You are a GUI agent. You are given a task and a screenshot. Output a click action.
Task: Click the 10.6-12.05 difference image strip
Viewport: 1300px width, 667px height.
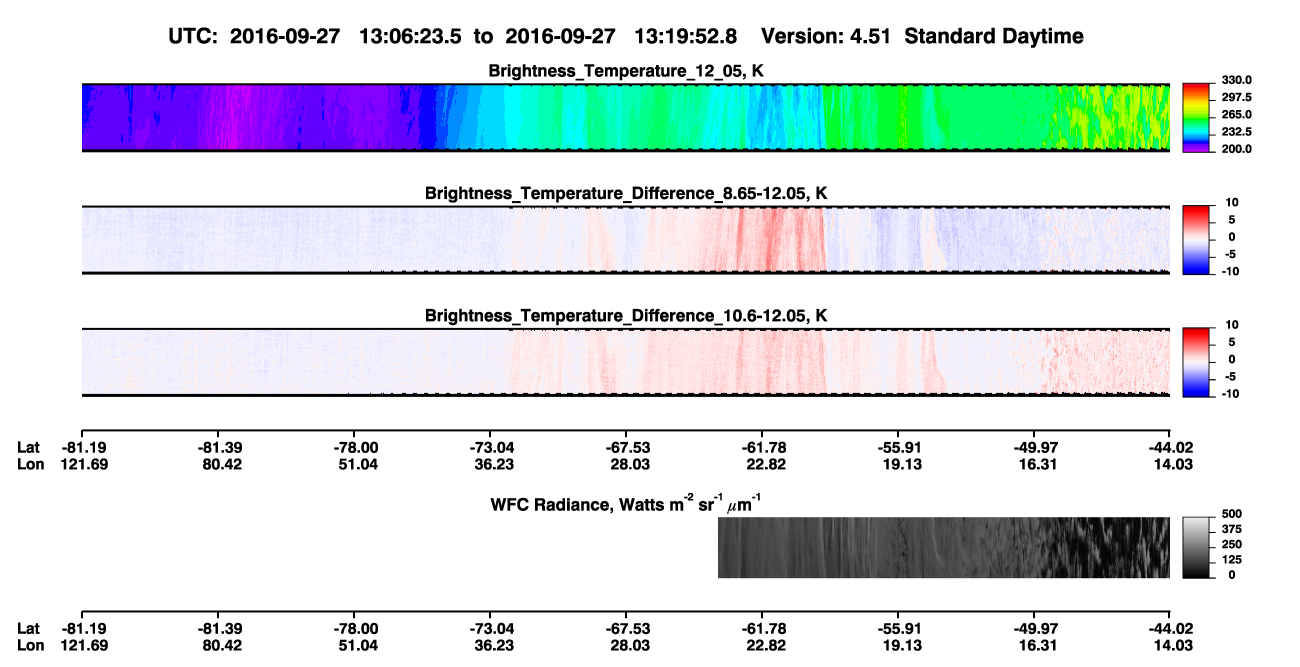pos(625,362)
